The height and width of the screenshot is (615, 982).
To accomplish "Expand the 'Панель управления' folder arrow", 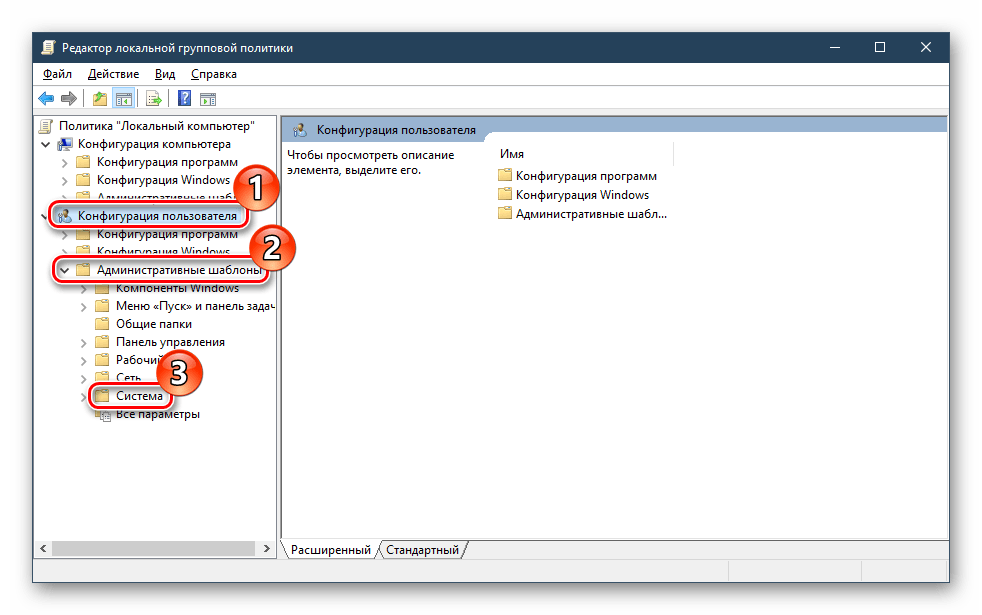I will pos(83,342).
